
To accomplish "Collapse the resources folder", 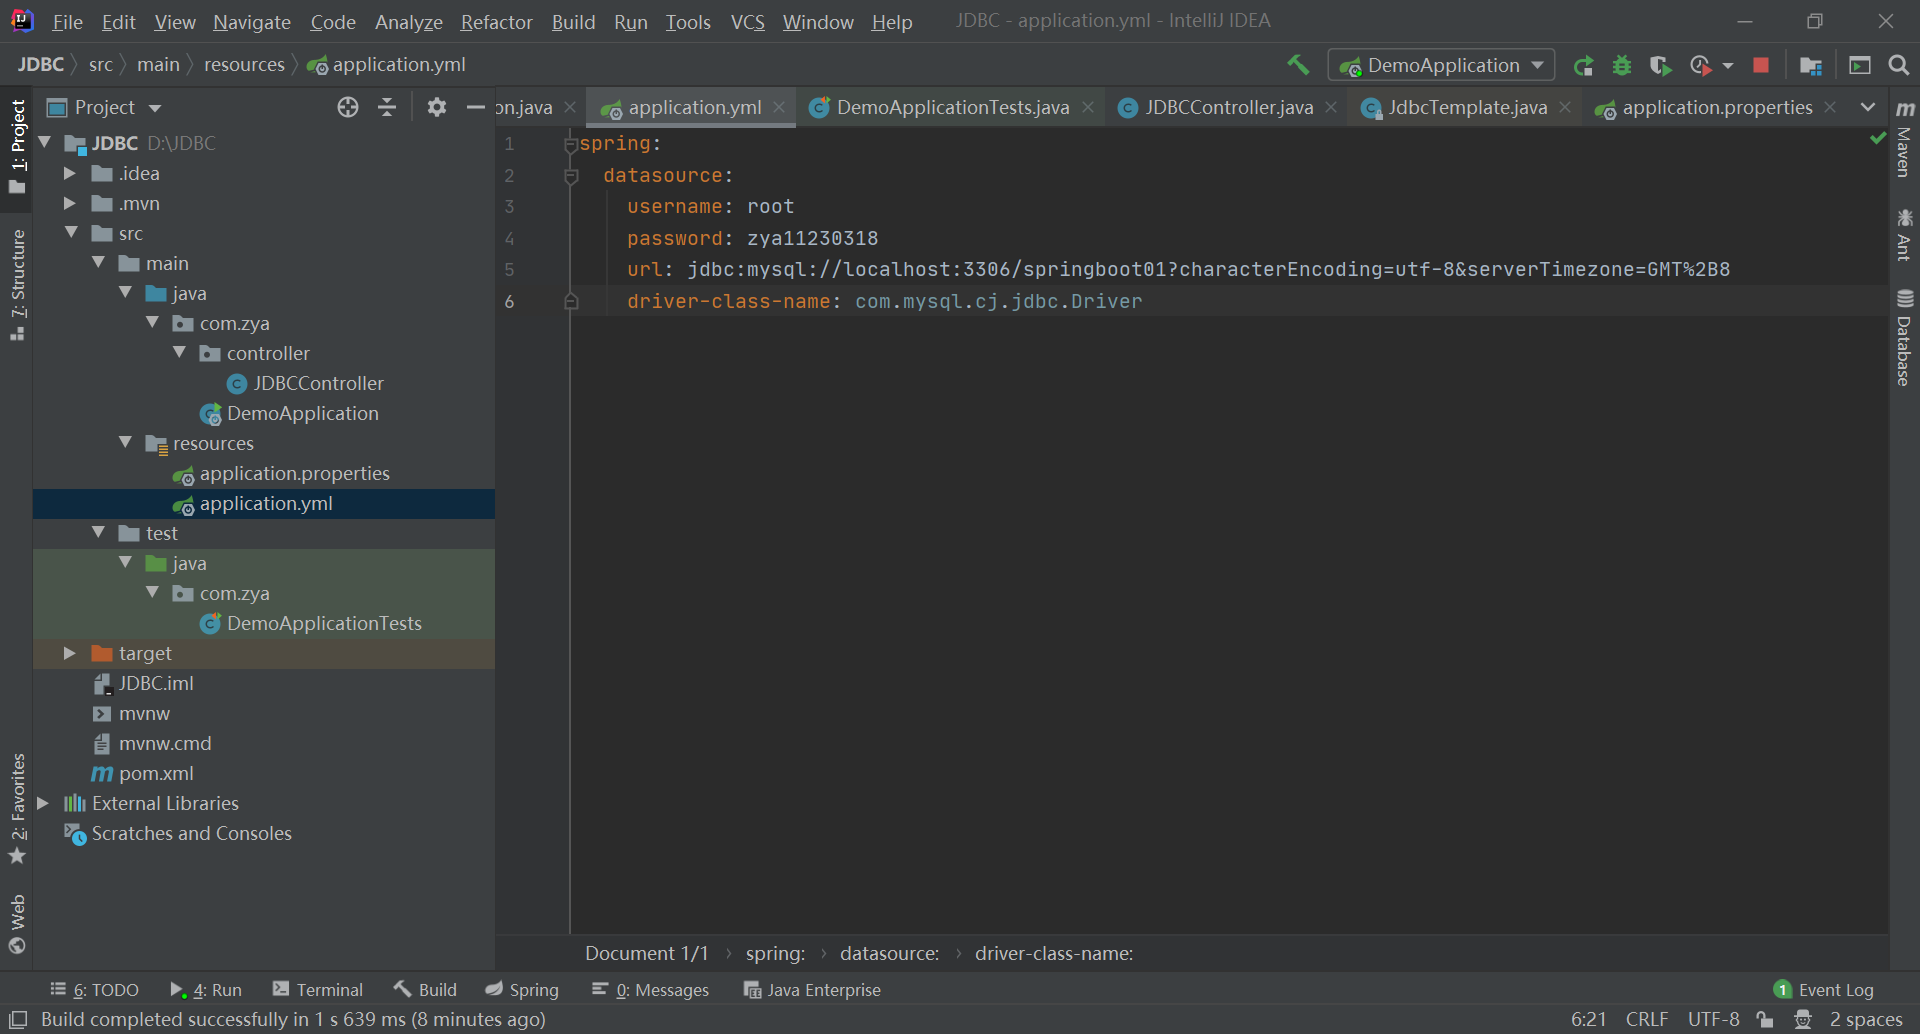I will click(125, 443).
